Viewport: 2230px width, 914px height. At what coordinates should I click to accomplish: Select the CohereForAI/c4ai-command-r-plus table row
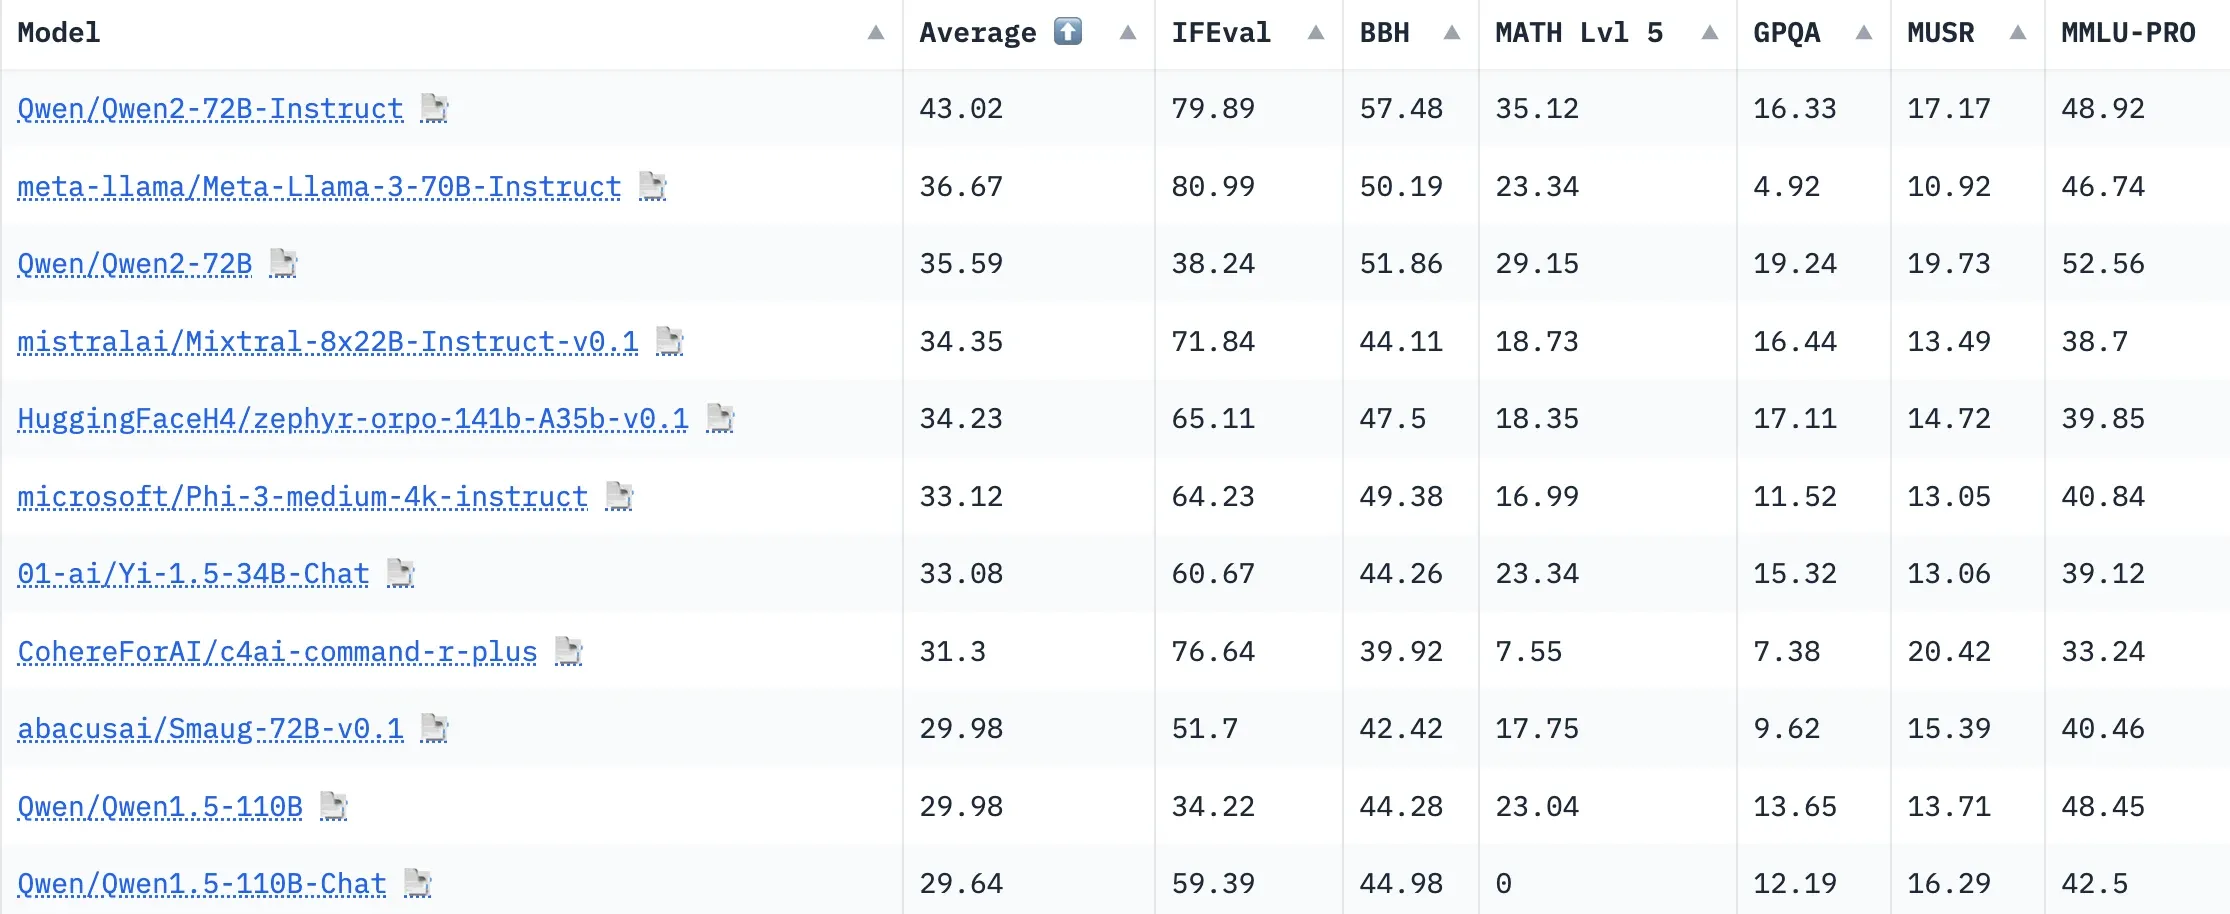coord(1115,651)
